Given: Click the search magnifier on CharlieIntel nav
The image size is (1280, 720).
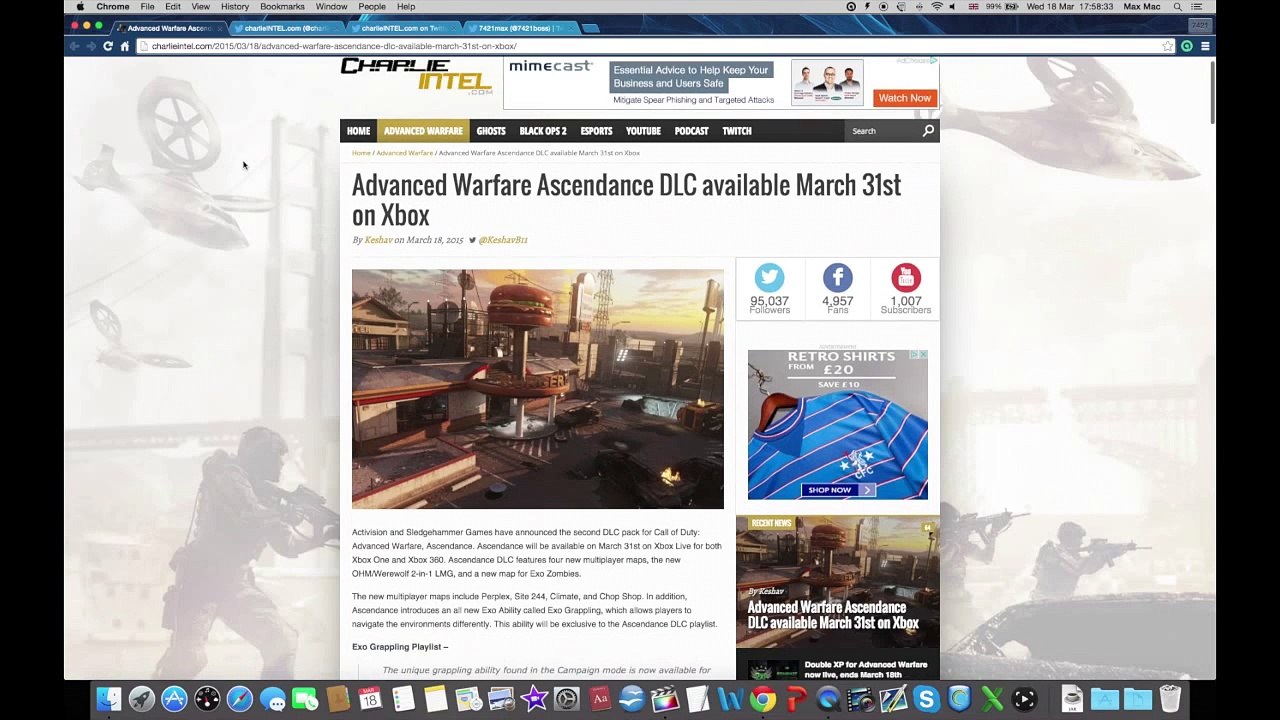Looking at the screenshot, I should pos(928,131).
